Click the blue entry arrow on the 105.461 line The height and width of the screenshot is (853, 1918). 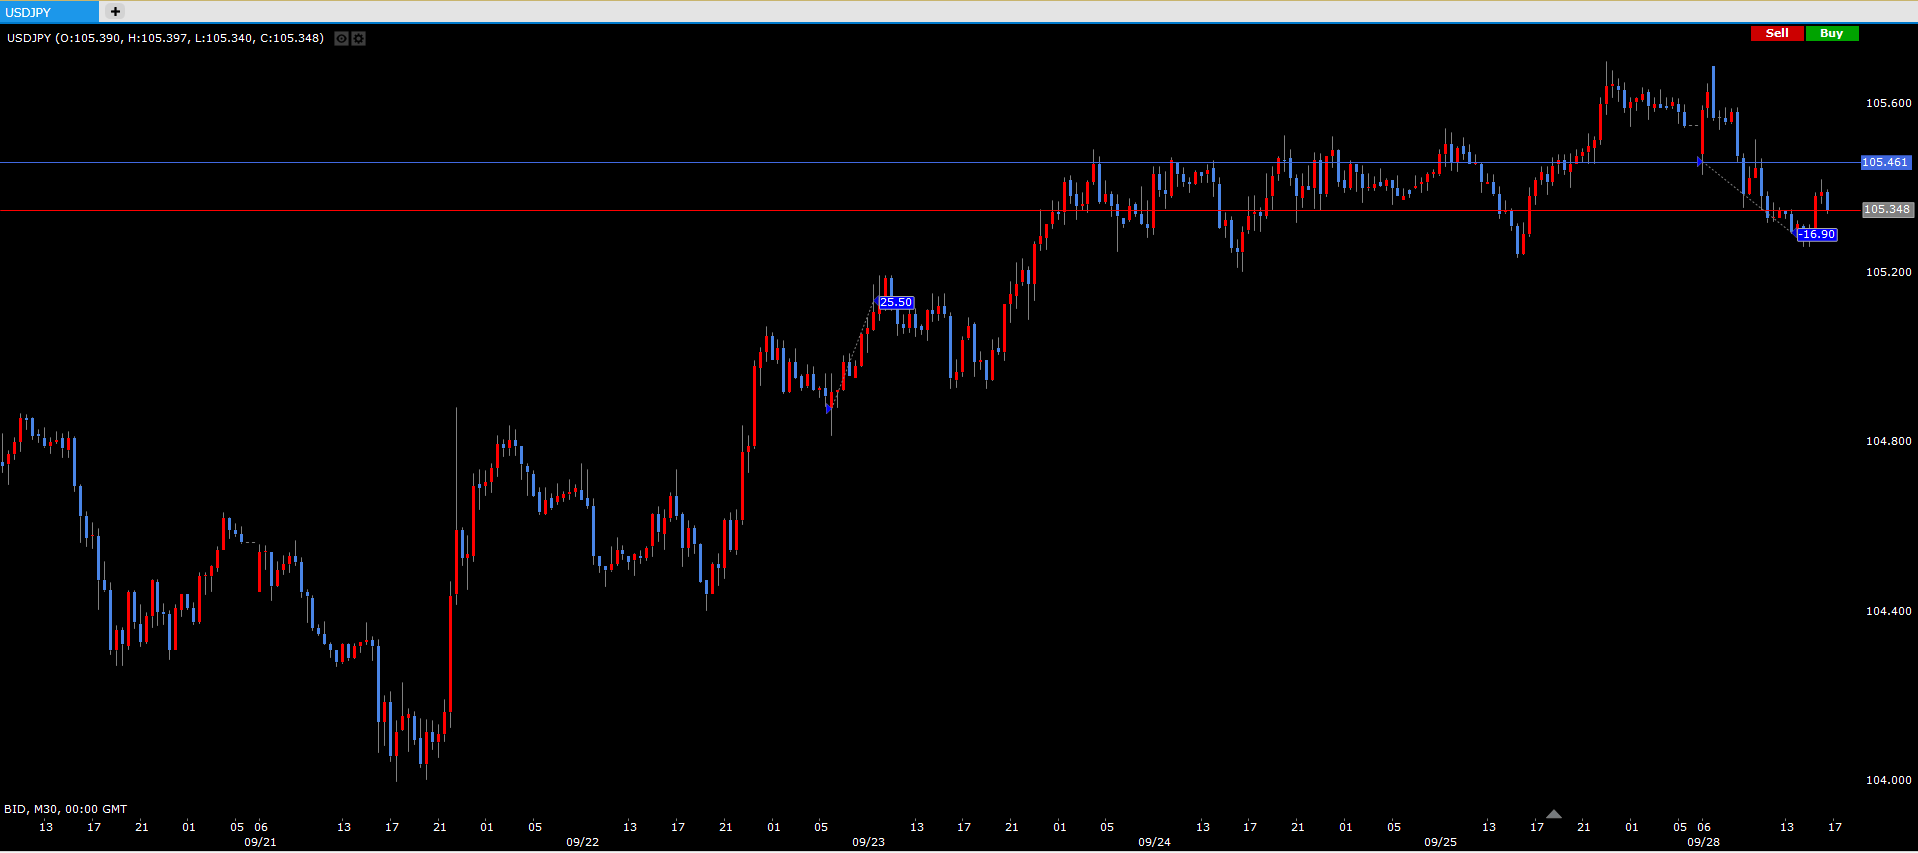pyautogui.click(x=1700, y=162)
